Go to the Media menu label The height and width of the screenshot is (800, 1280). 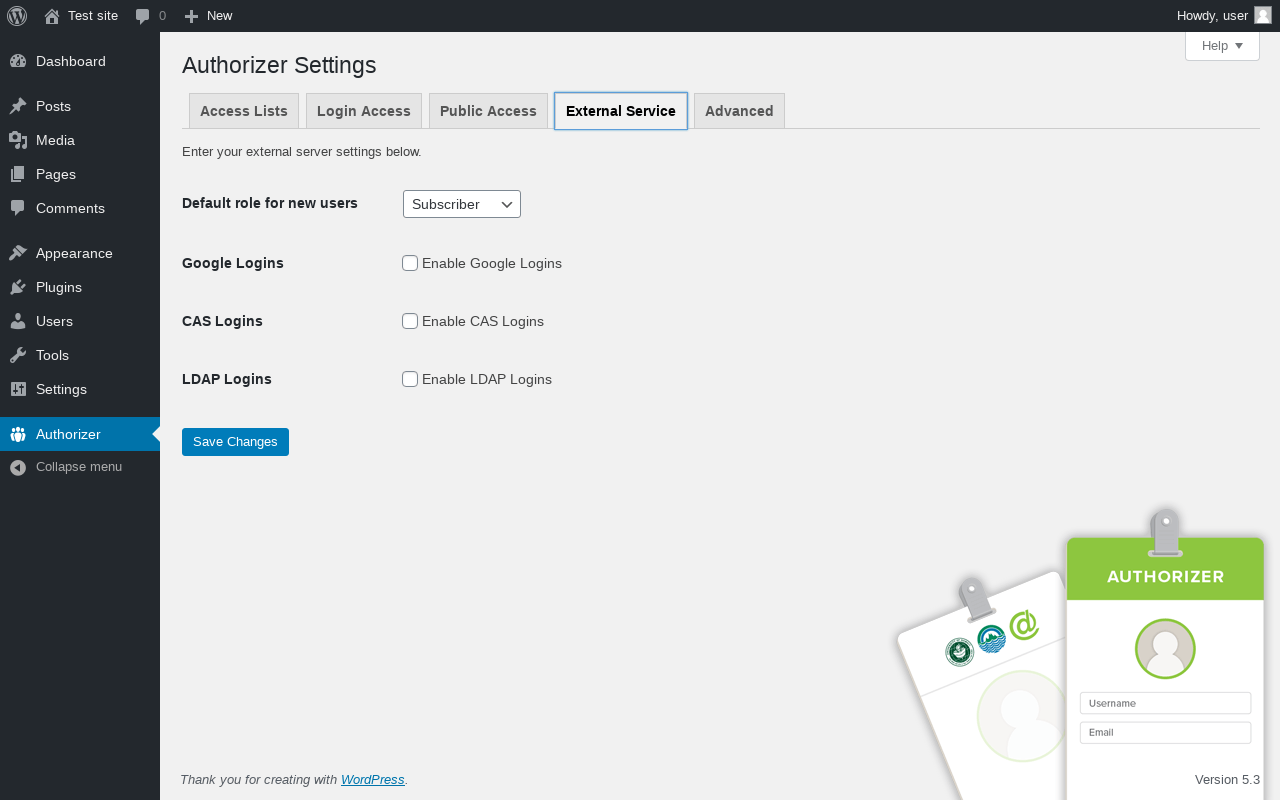(55, 140)
